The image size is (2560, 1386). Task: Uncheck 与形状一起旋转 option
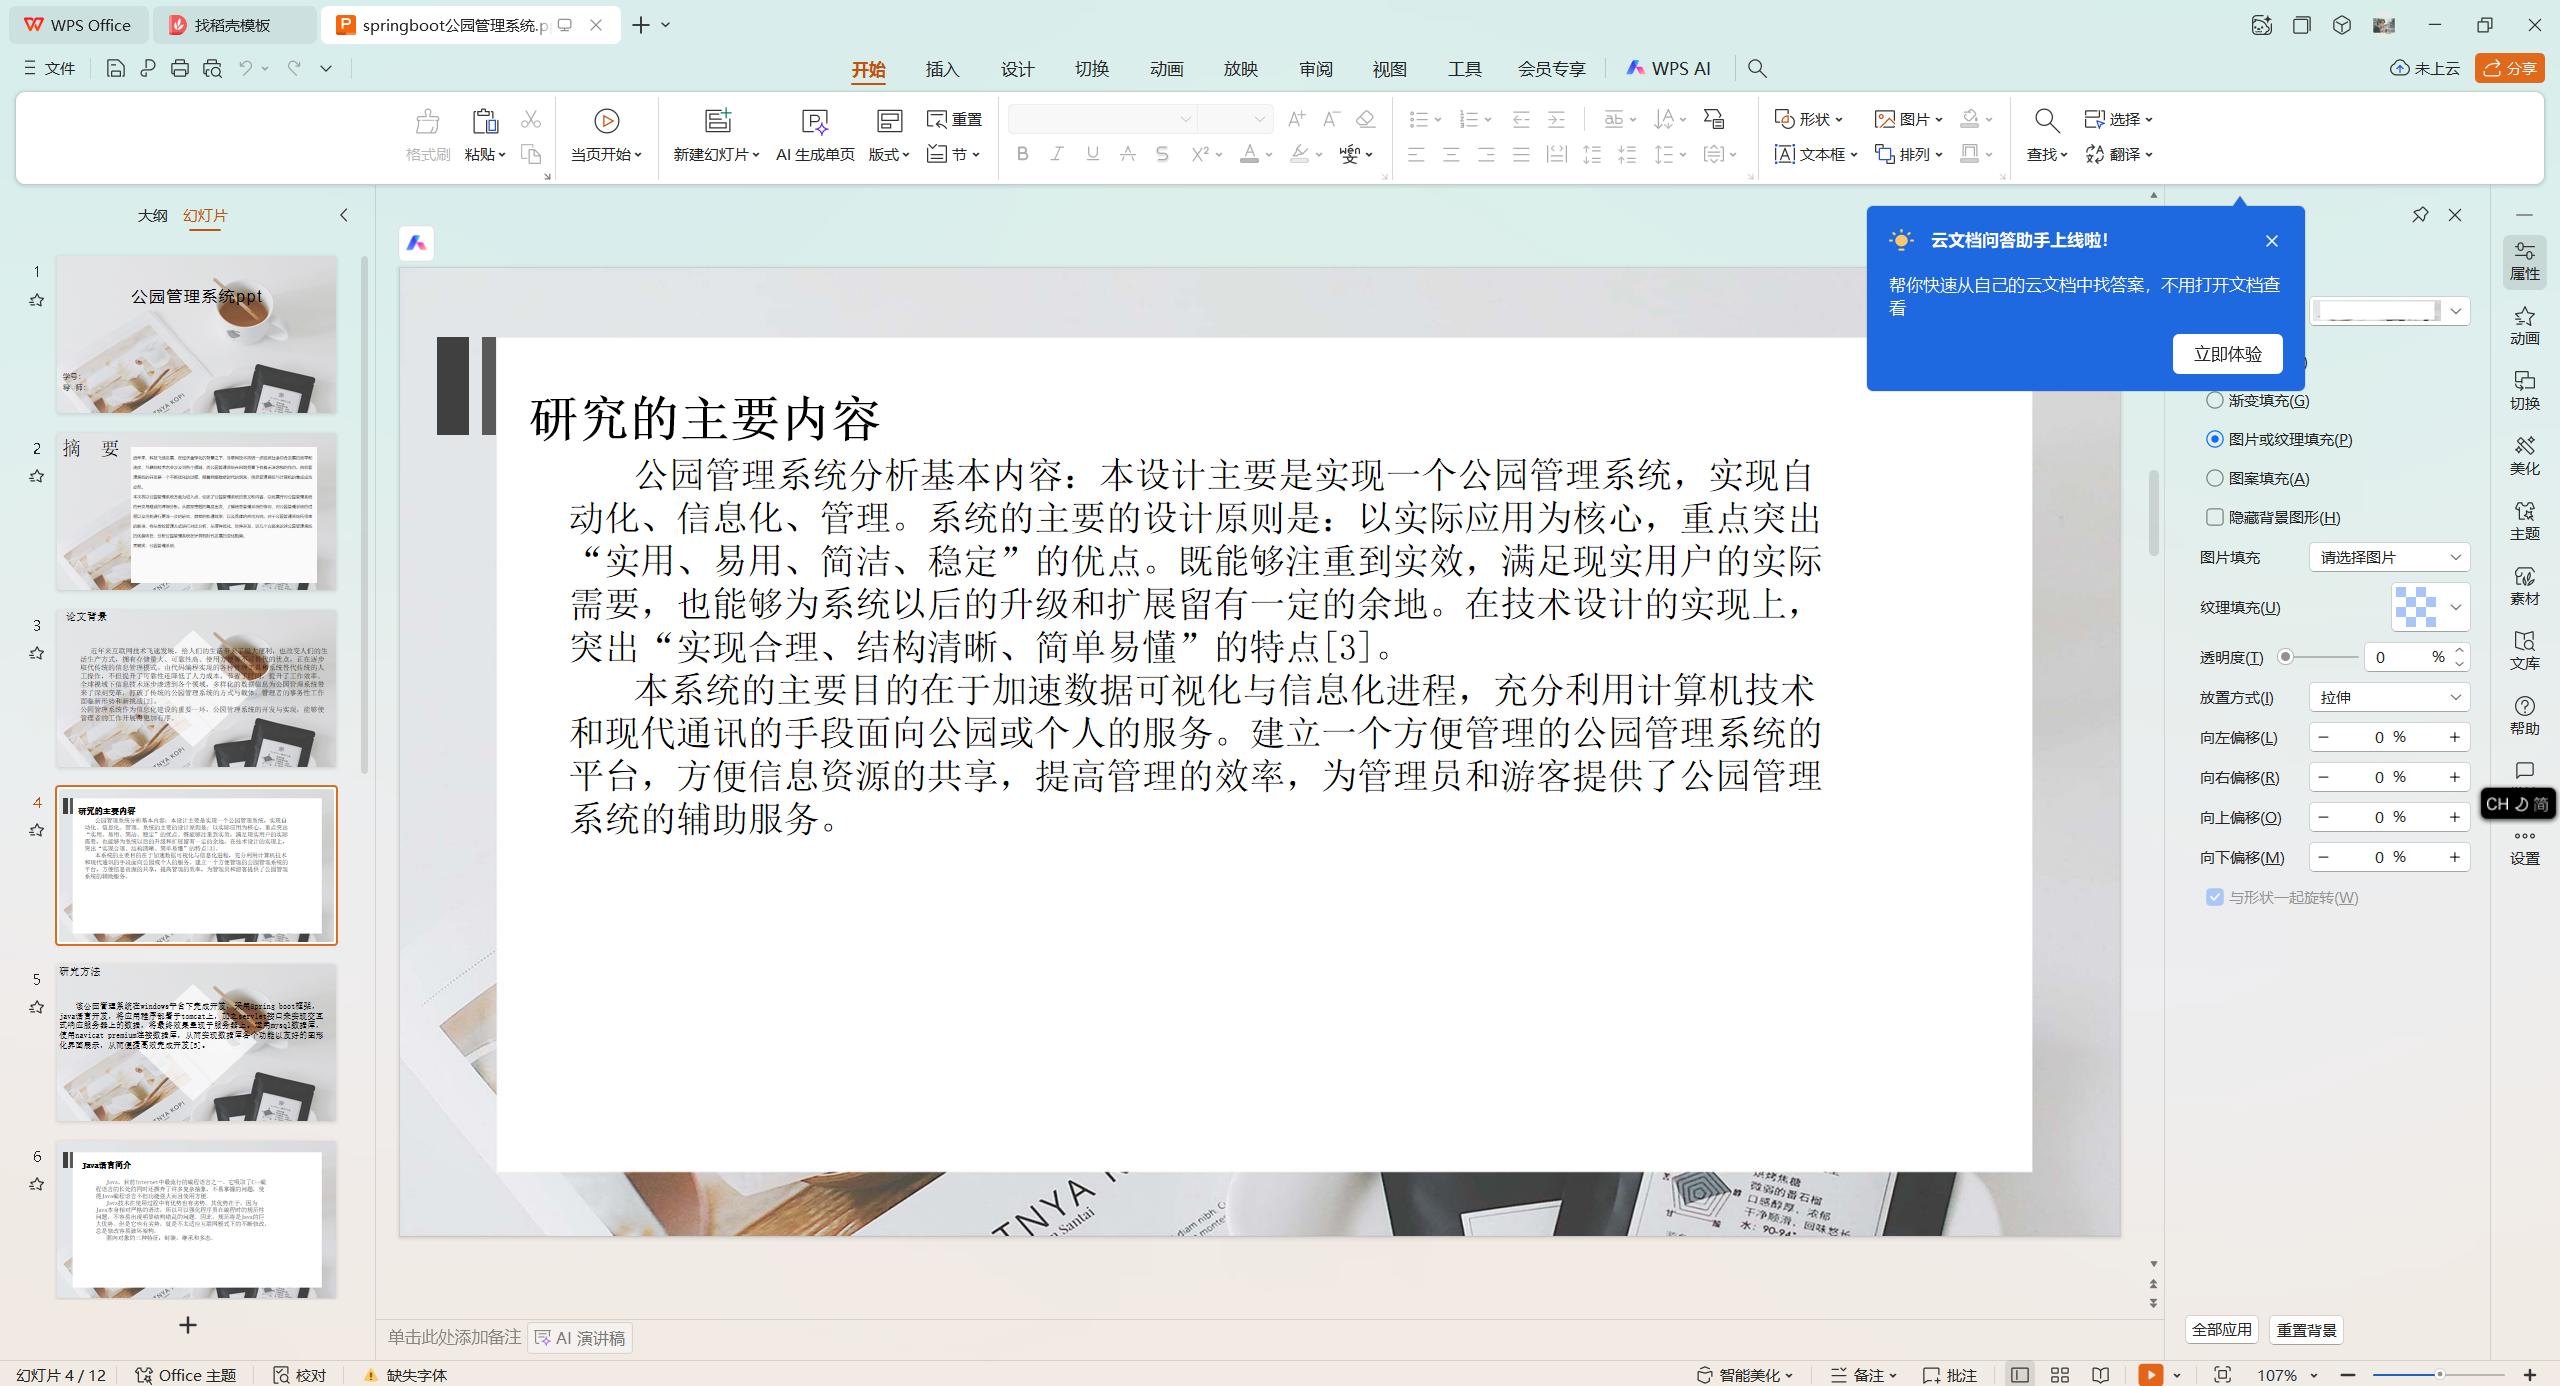tap(2213, 897)
